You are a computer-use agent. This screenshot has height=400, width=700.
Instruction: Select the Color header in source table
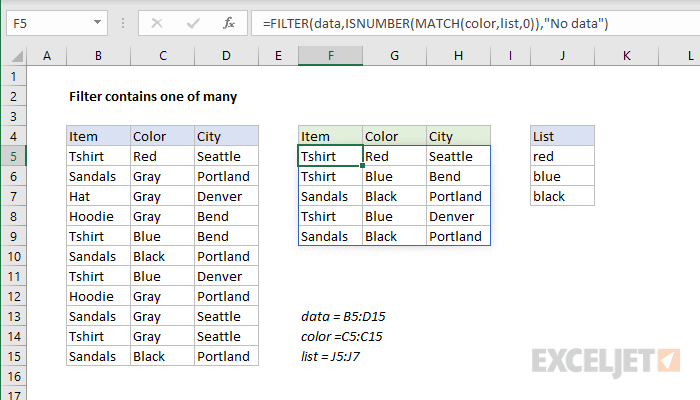click(x=162, y=136)
